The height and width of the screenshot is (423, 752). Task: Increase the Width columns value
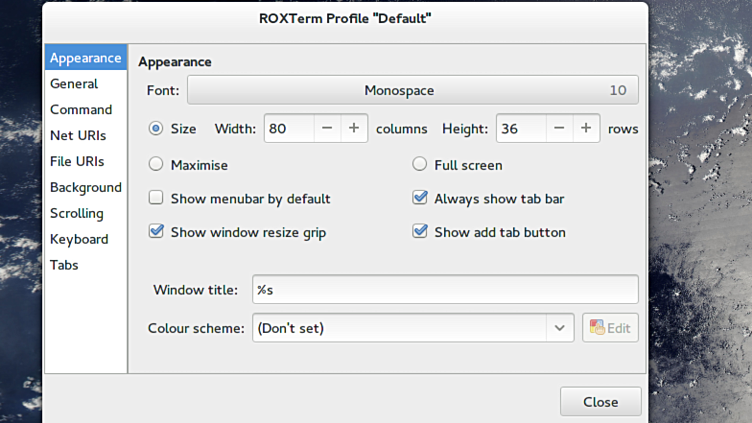354,128
